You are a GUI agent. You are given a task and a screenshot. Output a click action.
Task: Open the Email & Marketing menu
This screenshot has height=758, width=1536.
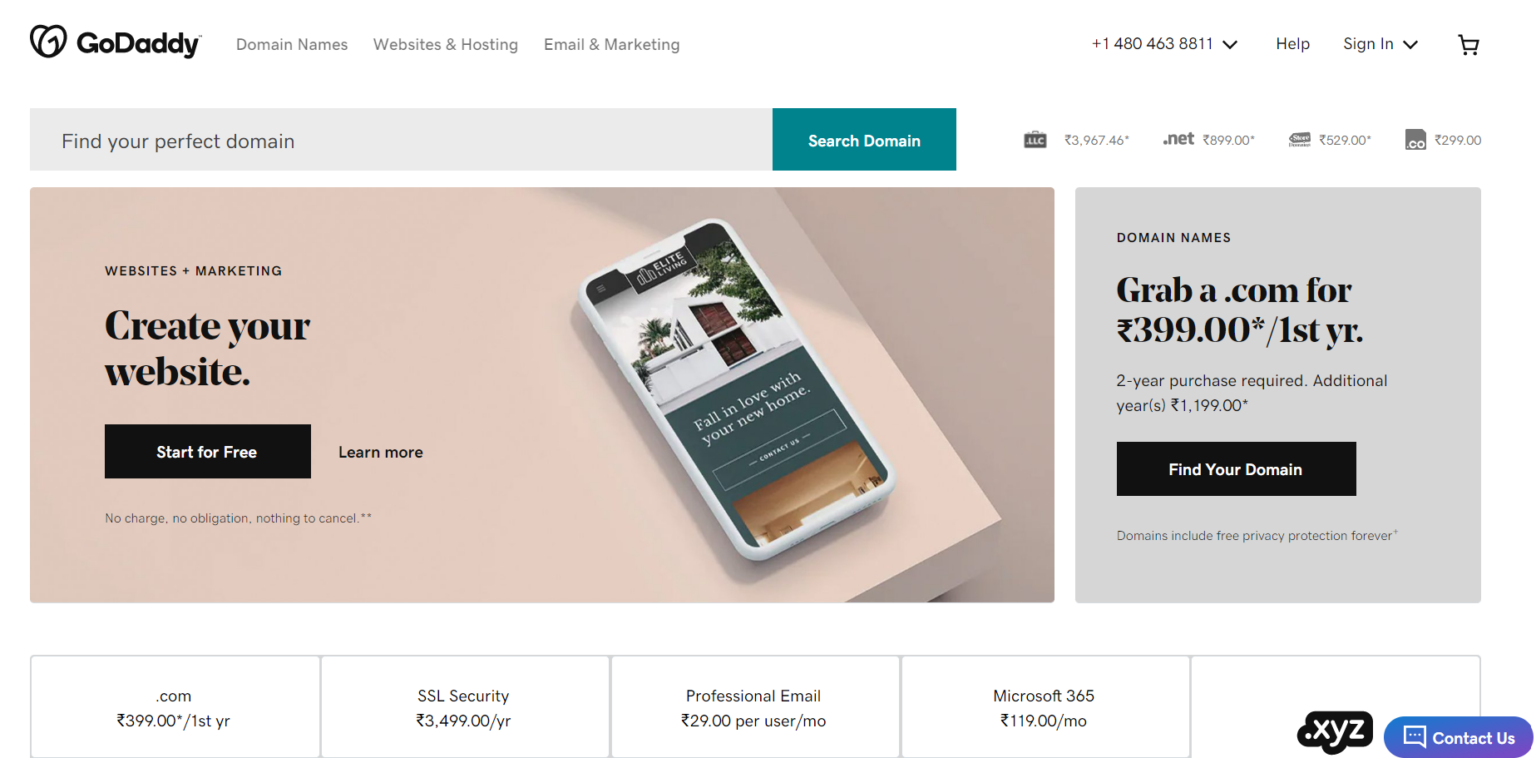(612, 44)
